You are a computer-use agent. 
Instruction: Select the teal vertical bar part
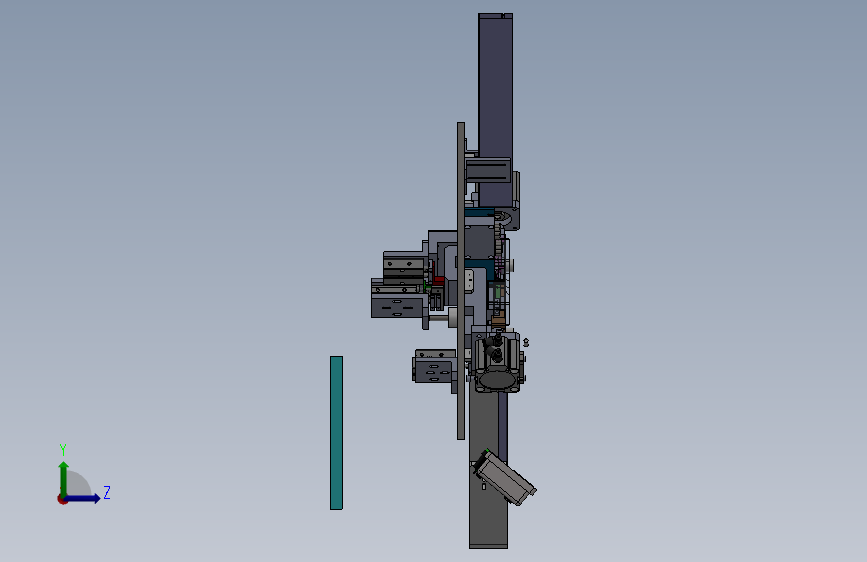tap(336, 433)
